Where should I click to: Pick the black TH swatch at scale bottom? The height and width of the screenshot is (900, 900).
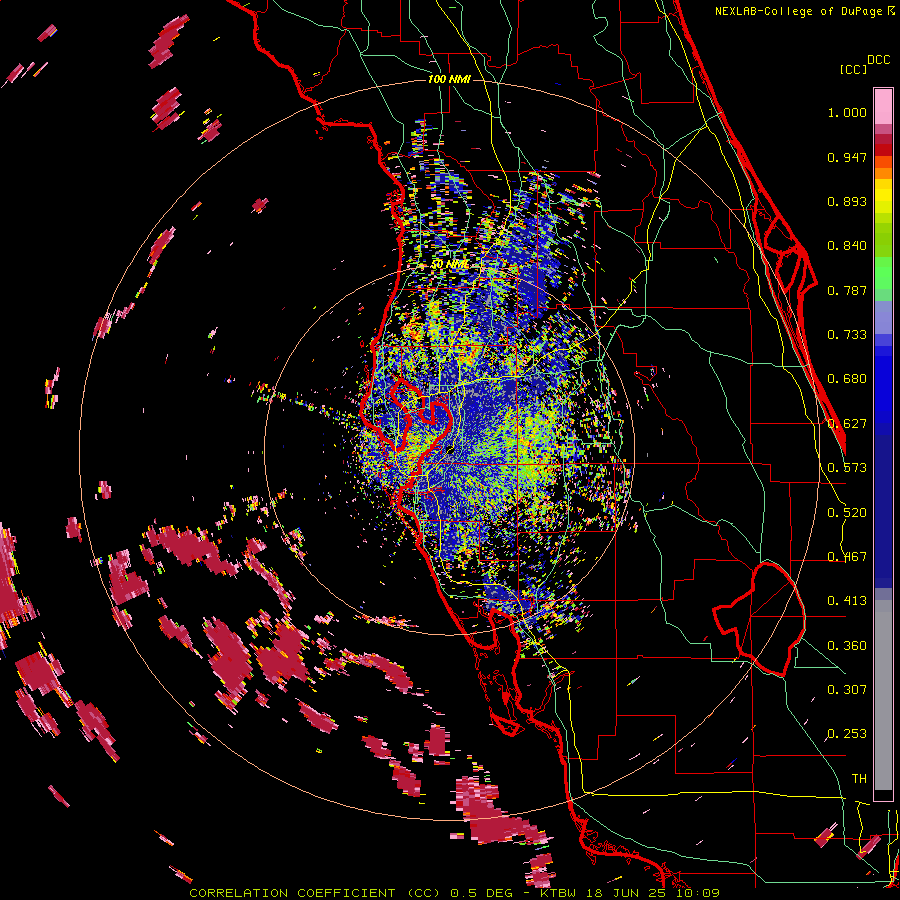pyautogui.click(x=883, y=796)
